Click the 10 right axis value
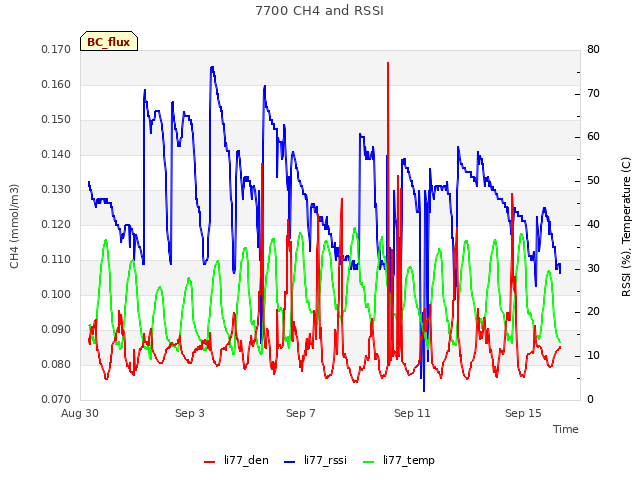Image resolution: width=640 pixels, height=480 pixels. [593, 356]
